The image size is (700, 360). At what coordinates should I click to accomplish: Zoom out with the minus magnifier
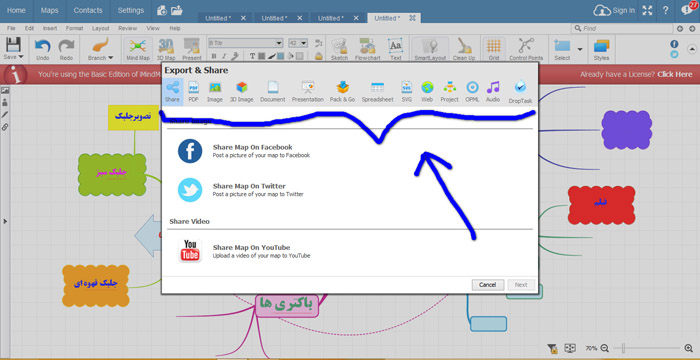point(604,348)
